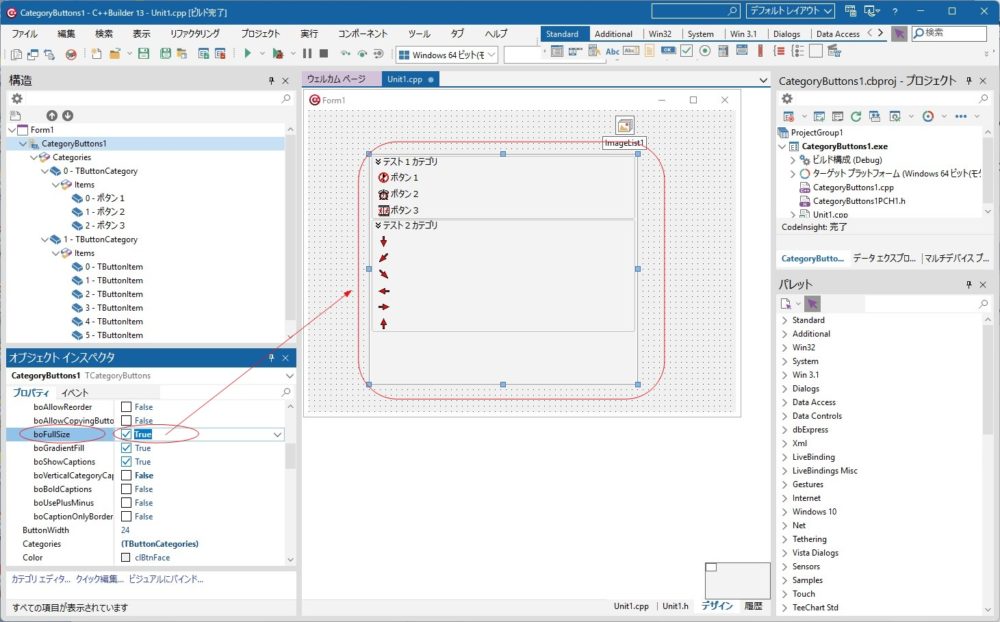1000x622 pixels.
Task: Switch to the ウェルカム ページ tab
Action: pos(337,79)
